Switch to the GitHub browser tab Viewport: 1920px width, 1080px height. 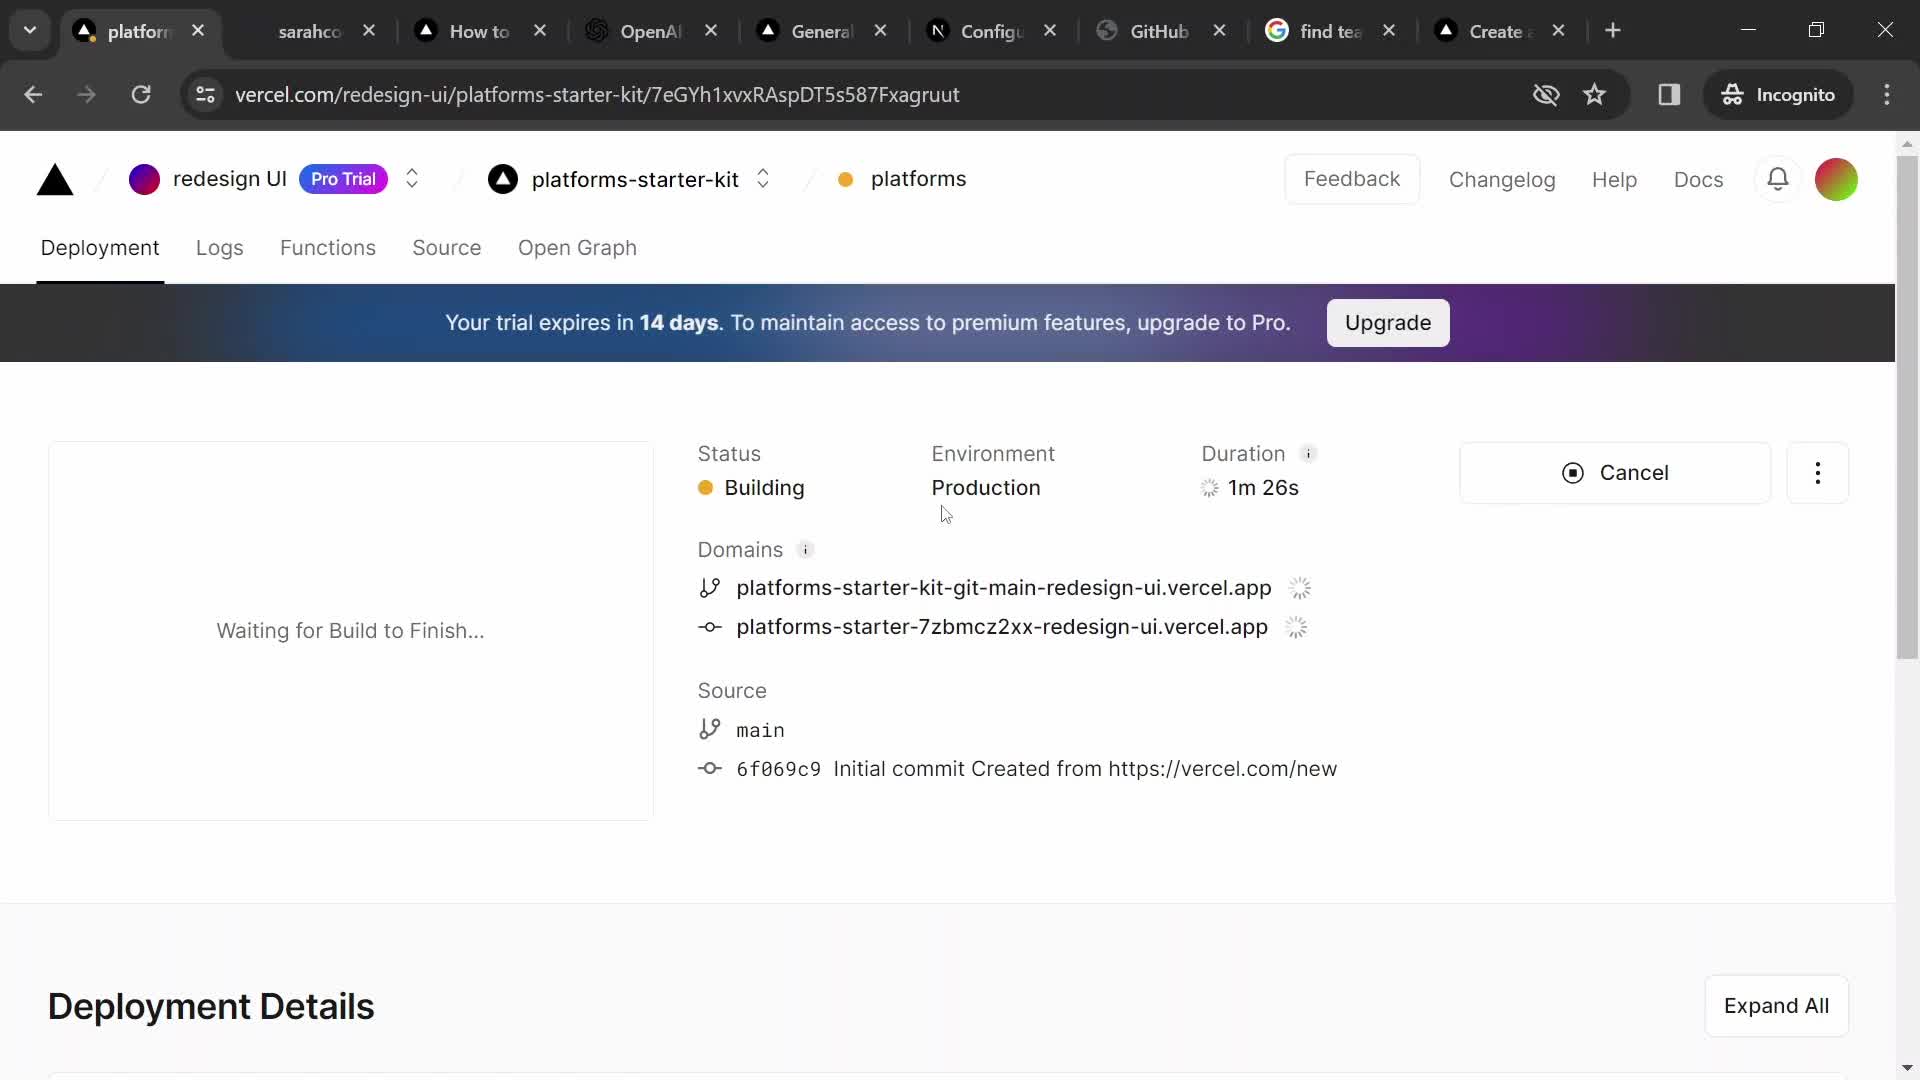(x=1158, y=32)
